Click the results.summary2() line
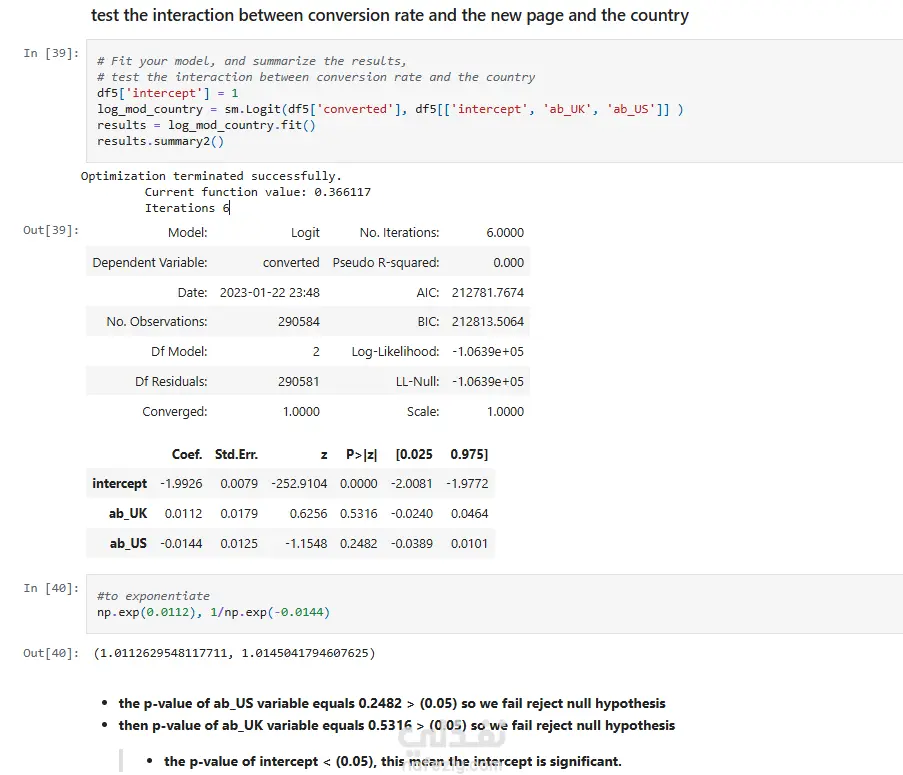The width and height of the screenshot is (903, 775). tap(160, 141)
